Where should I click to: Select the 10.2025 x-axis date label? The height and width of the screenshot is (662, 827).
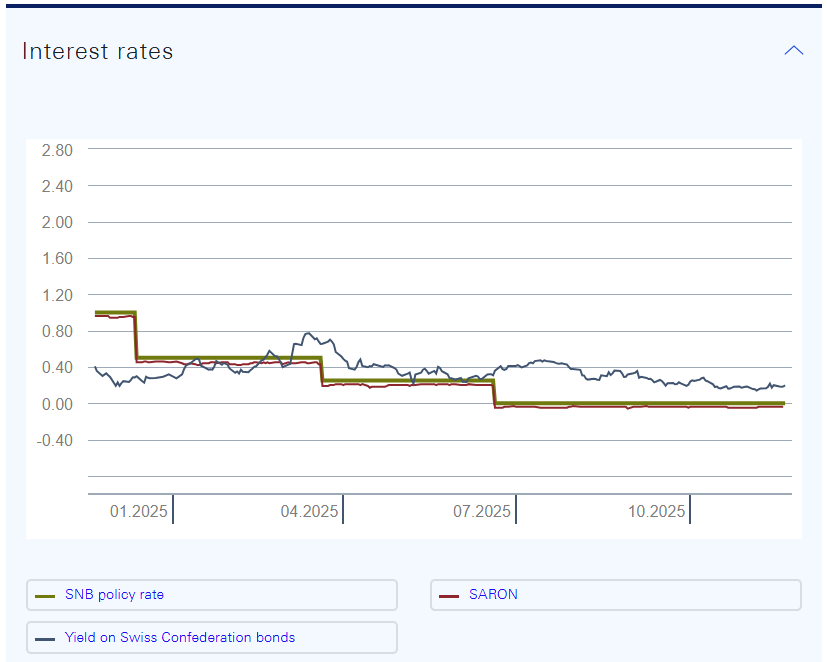pos(657,512)
